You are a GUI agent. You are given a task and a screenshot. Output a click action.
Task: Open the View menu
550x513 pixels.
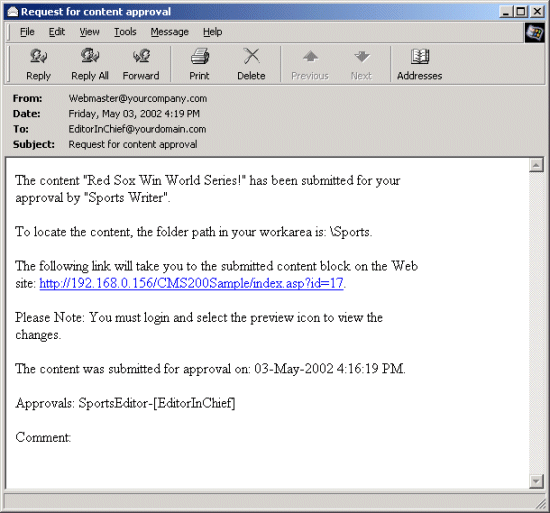coord(89,32)
